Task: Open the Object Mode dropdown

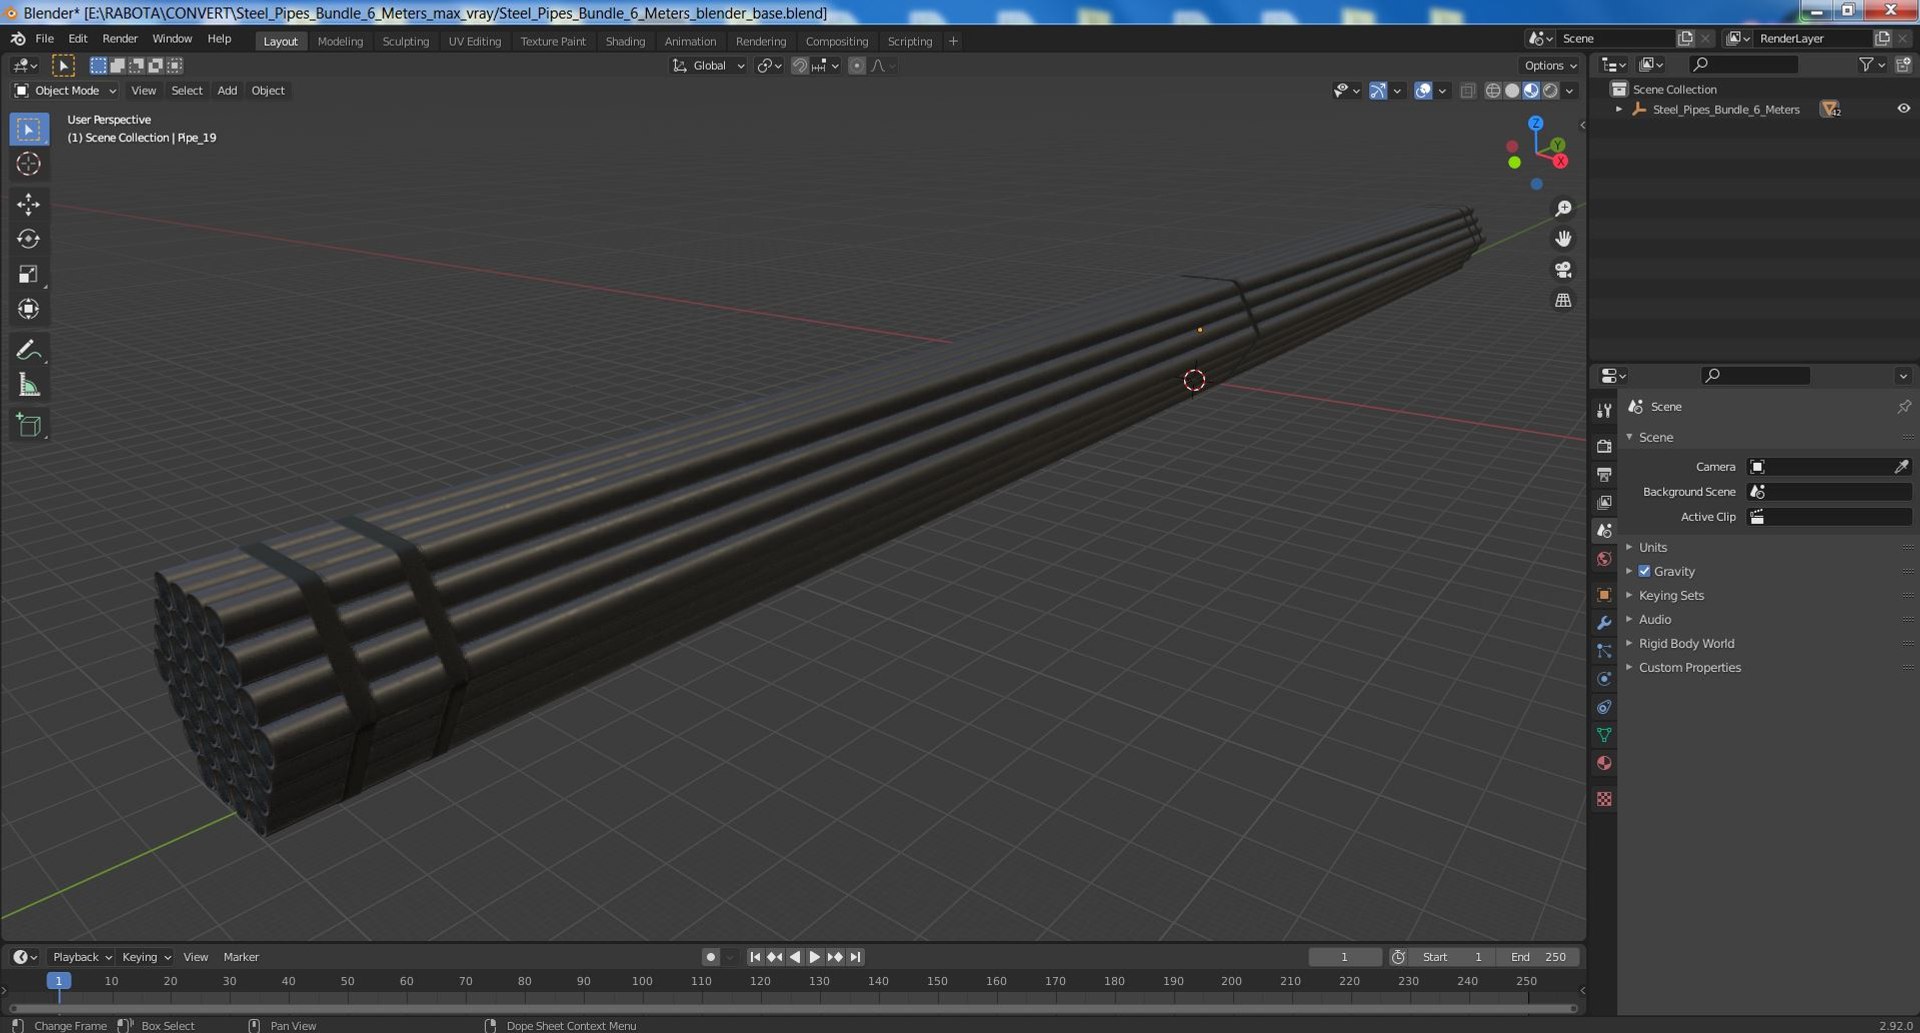Action: point(65,90)
